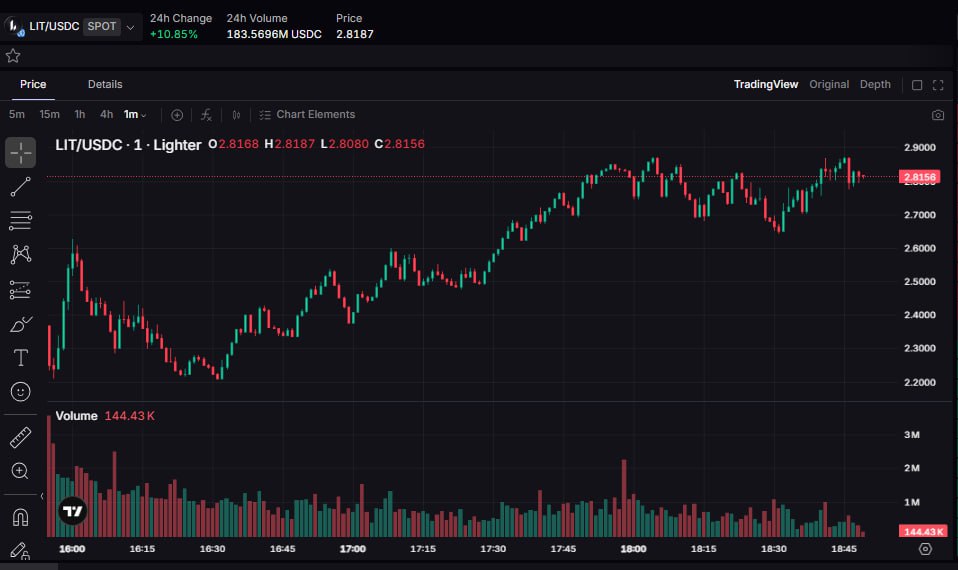
Task: Open the fx indicators menu
Action: click(x=206, y=115)
